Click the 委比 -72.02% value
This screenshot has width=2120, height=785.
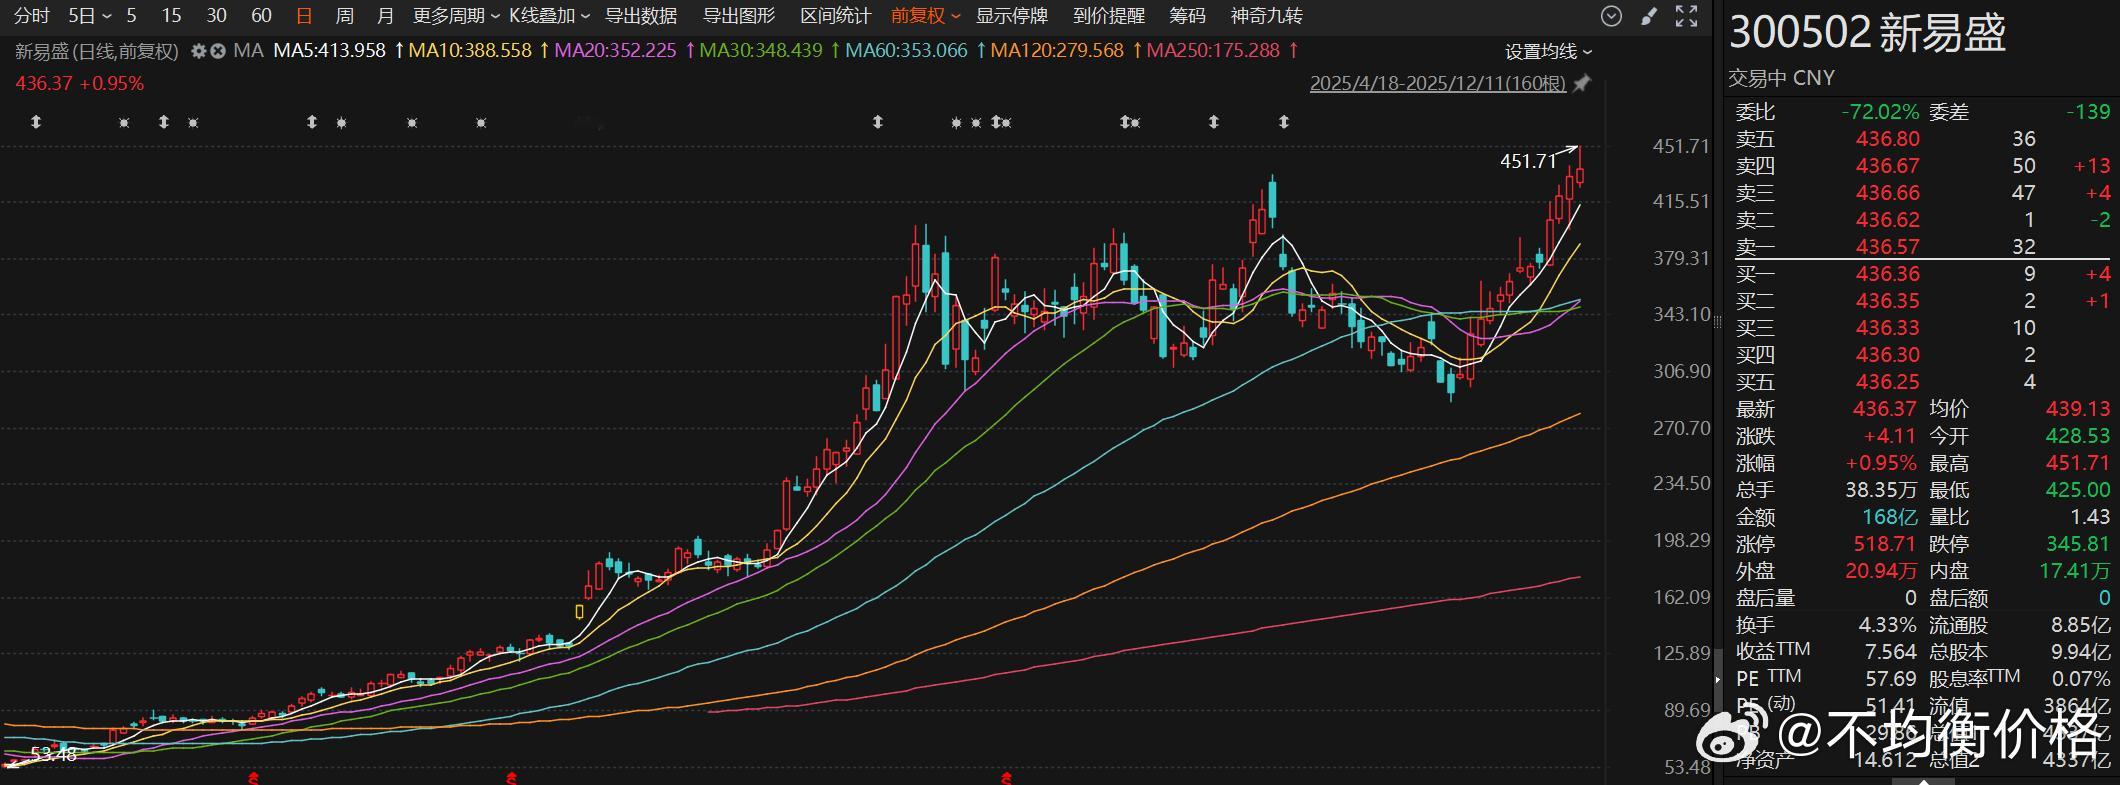click(x=1880, y=112)
